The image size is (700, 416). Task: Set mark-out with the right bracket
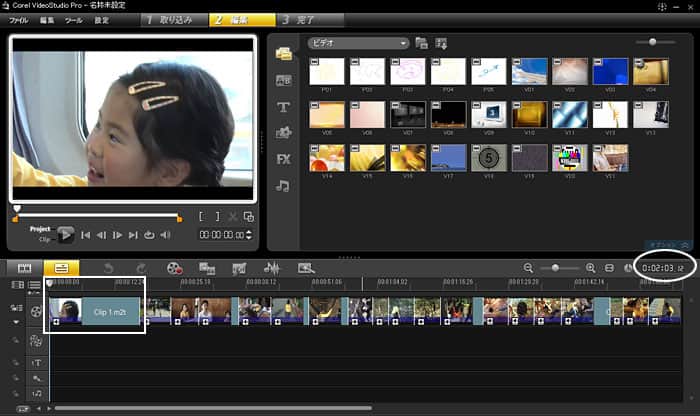(217, 216)
